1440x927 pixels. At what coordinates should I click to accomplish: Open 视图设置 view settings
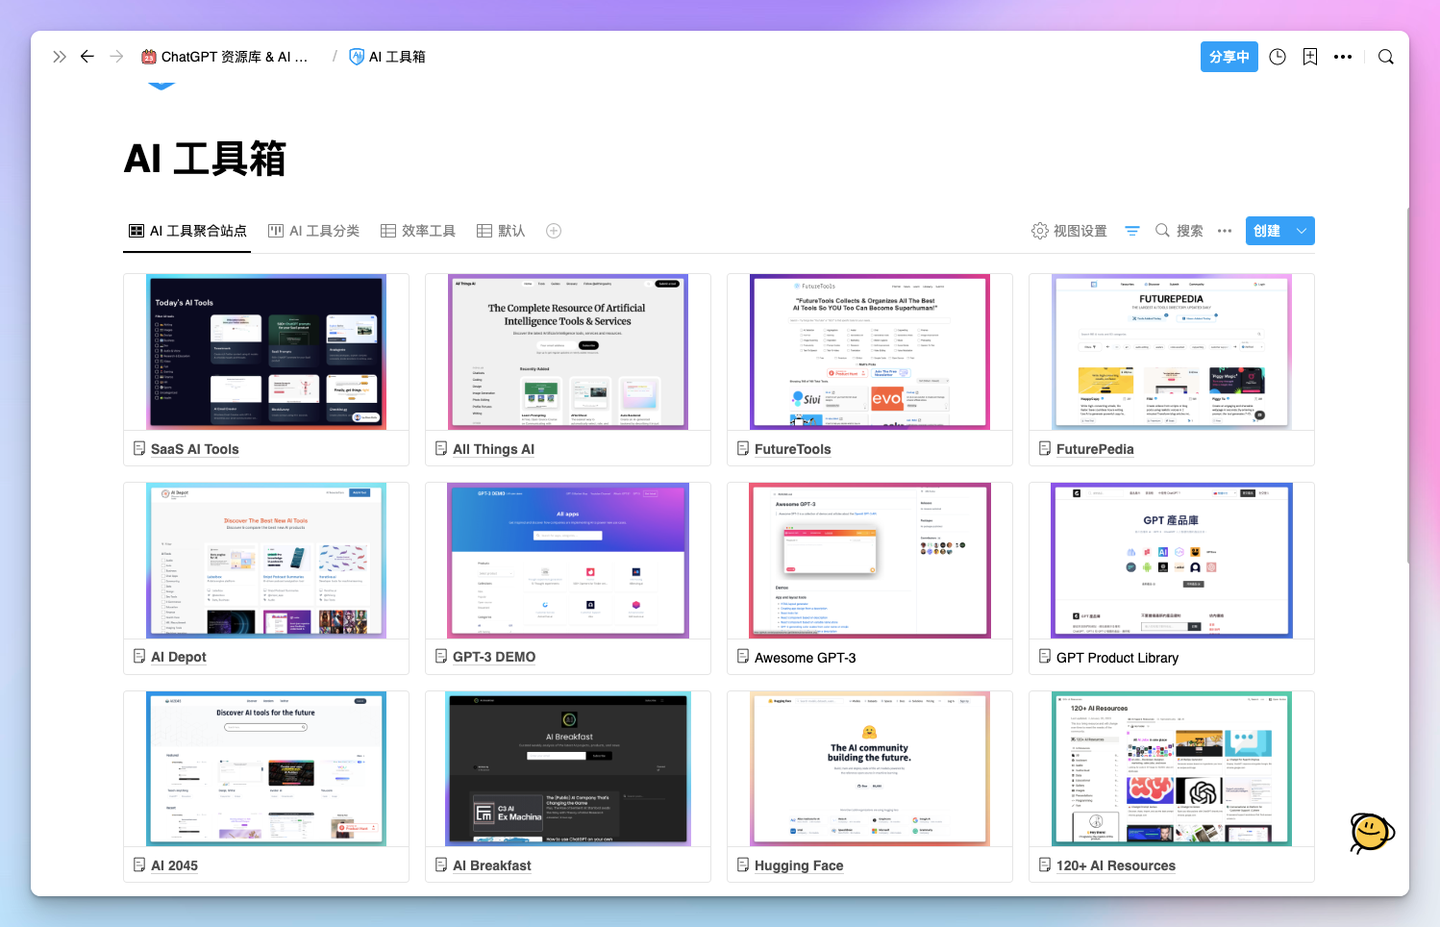1070,231
